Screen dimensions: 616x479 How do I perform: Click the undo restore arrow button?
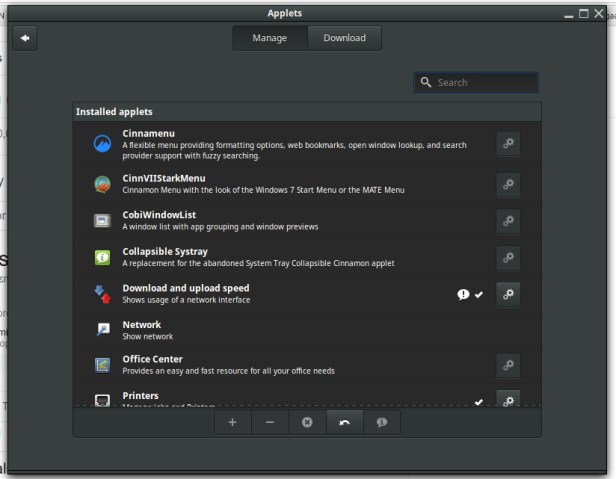[x=344, y=422]
